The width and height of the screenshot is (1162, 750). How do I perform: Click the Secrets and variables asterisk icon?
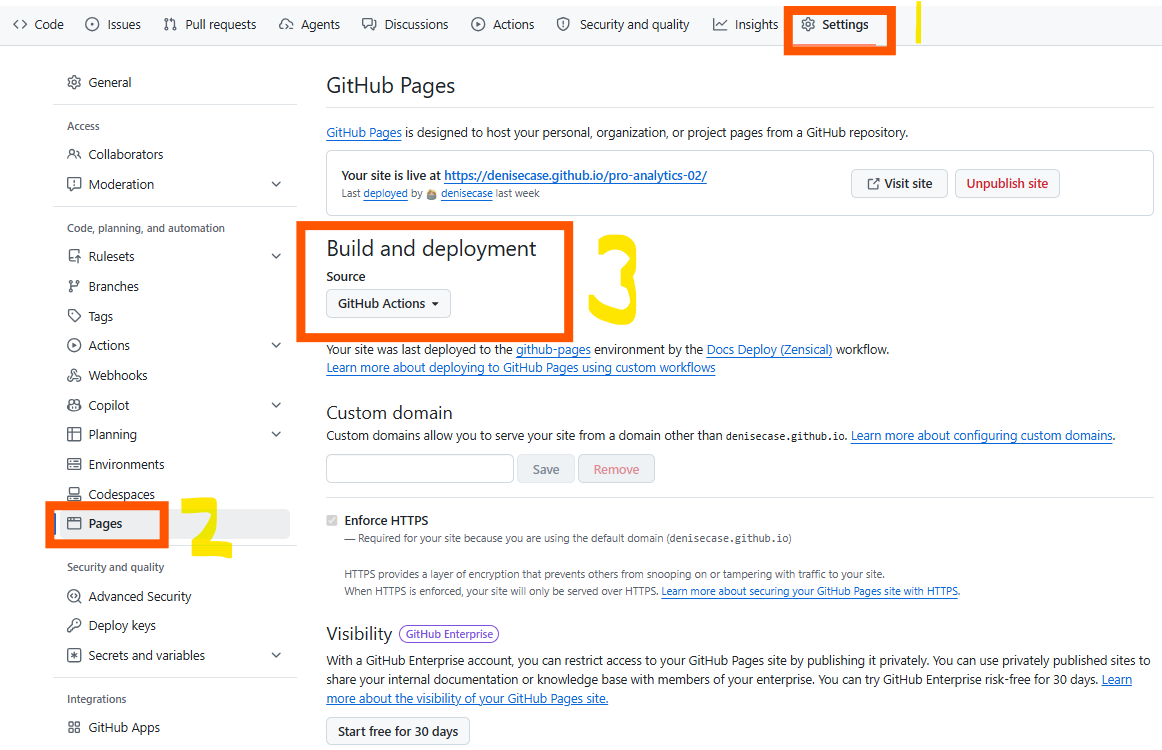click(74, 655)
